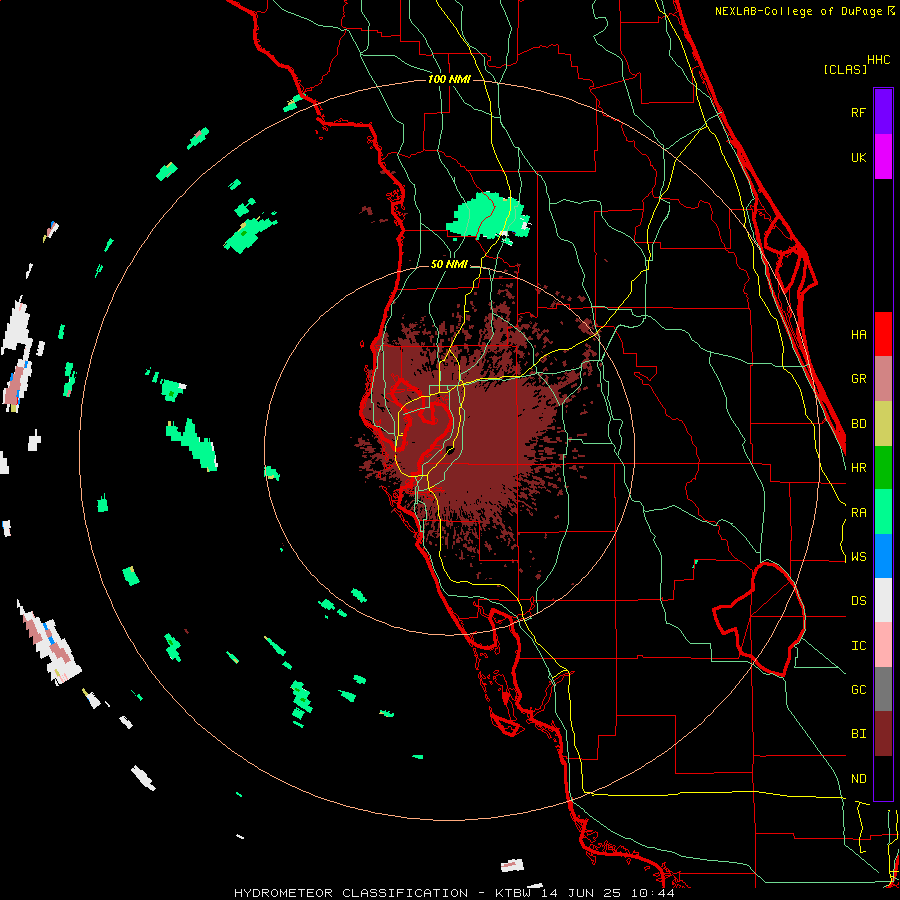900x900 pixels.
Task: Pick the dark green HR legend swatch
Action: [883, 468]
